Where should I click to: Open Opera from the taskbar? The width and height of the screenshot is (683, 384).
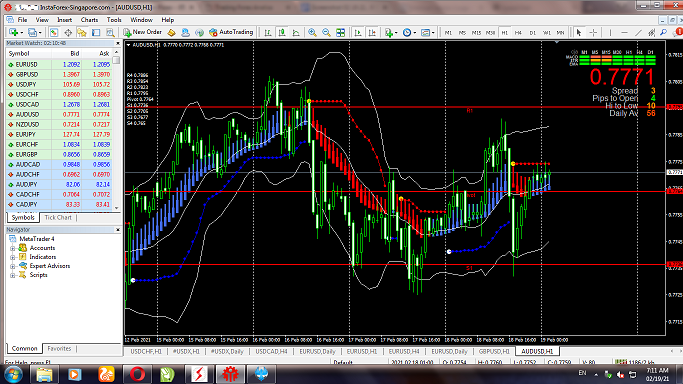click(x=137, y=374)
